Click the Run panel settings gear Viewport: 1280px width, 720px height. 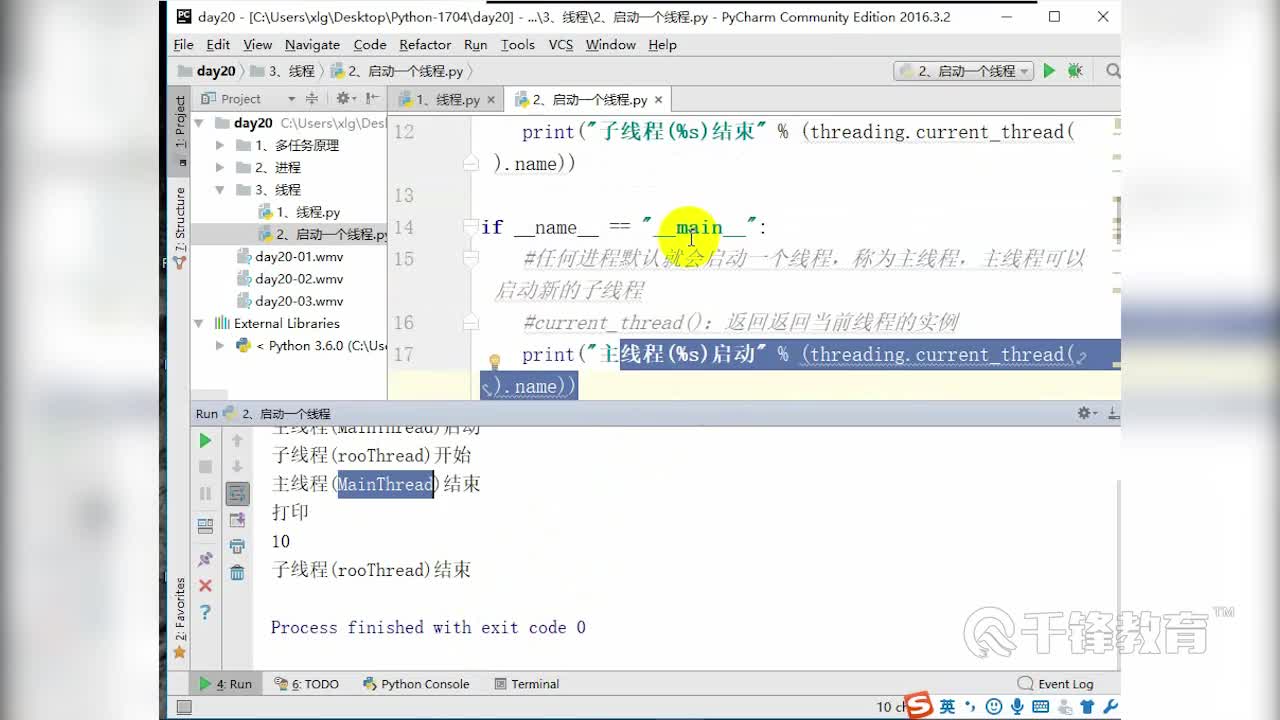pos(1082,412)
